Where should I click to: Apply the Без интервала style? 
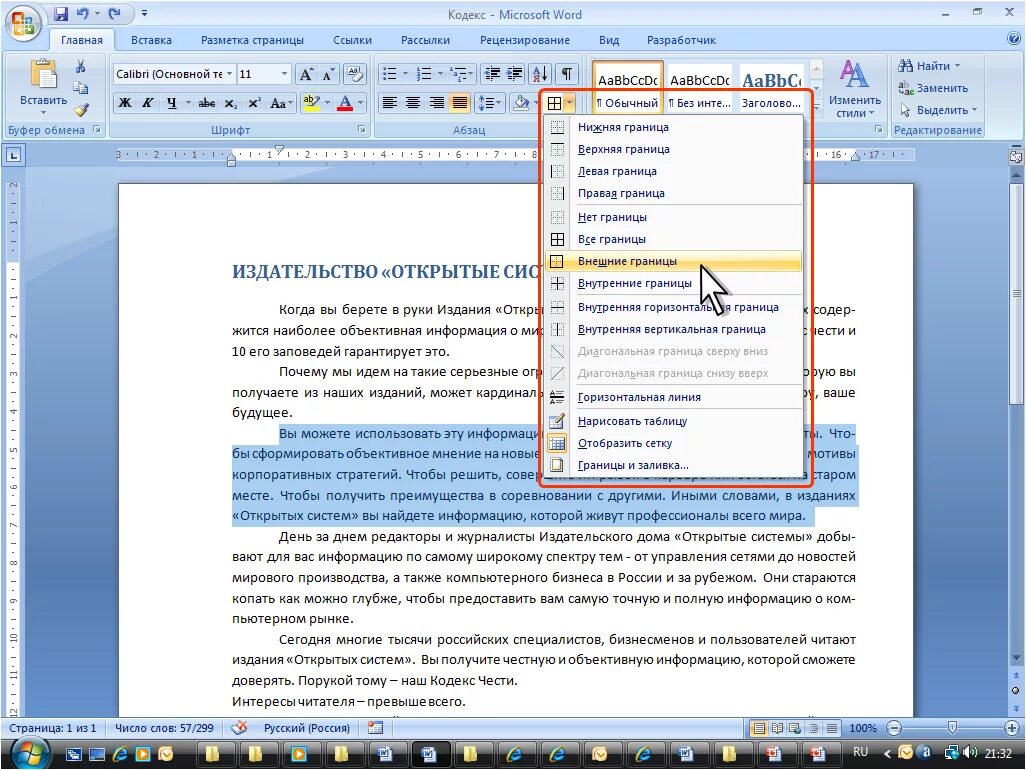point(699,90)
